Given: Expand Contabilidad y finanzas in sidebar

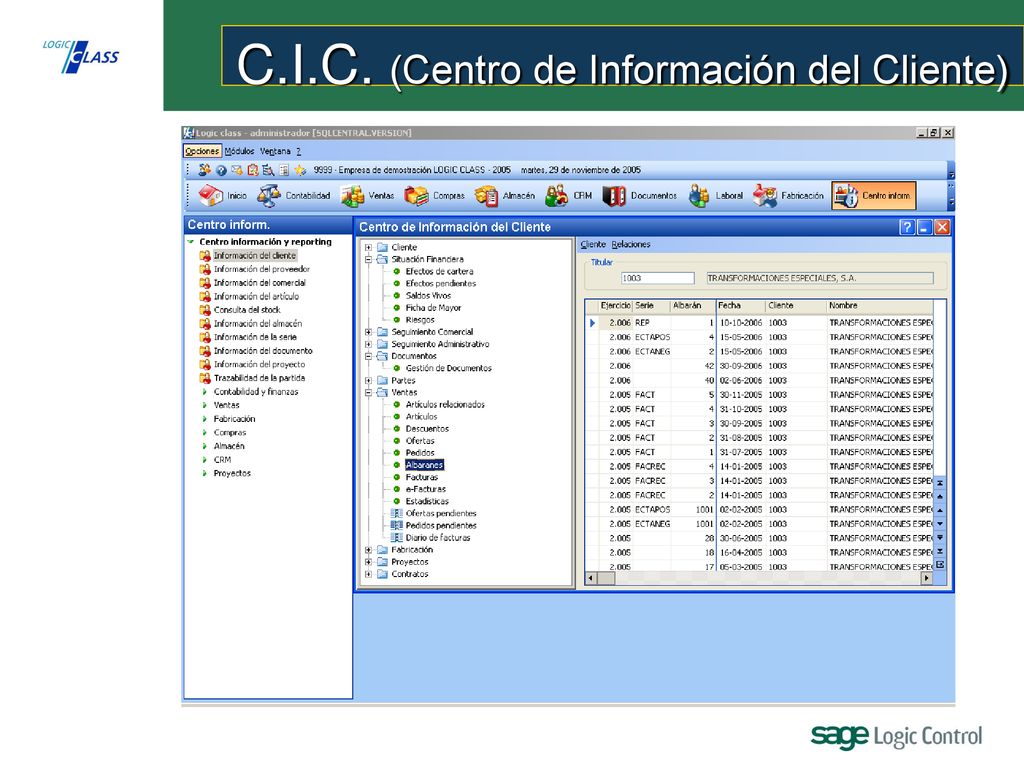Looking at the screenshot, I should [204, 392].
